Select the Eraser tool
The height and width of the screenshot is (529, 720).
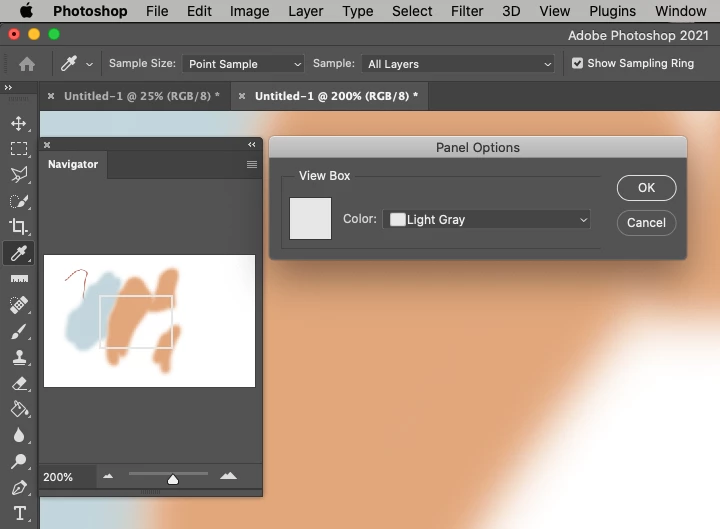click(19, 383)
